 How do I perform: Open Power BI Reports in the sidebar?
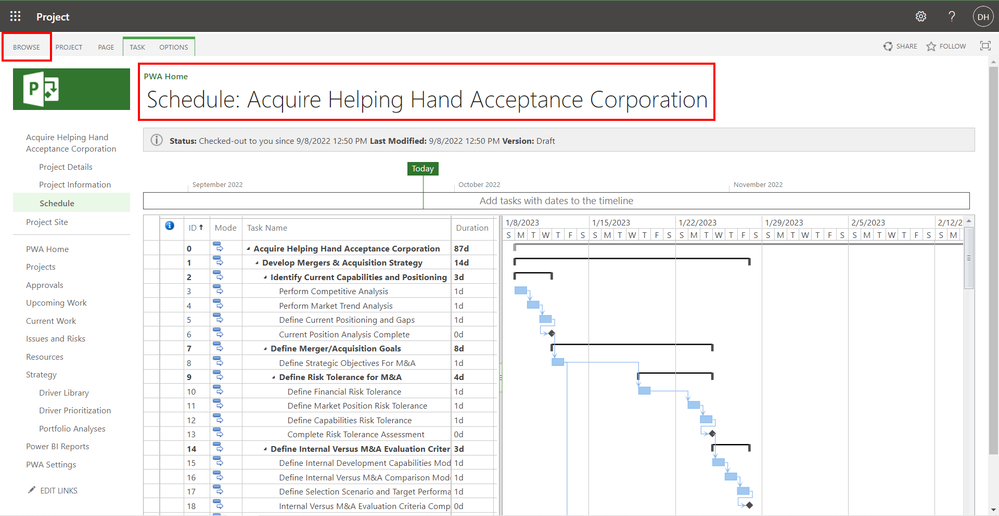pos(57,447)
